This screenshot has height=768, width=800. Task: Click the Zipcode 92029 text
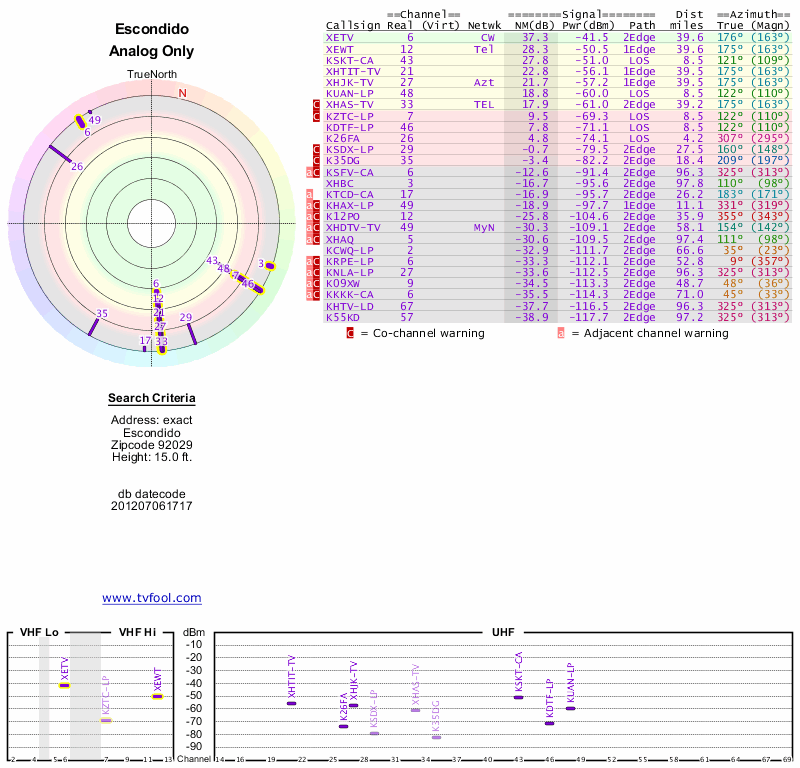pyautogui.click(x=152, y=445)
